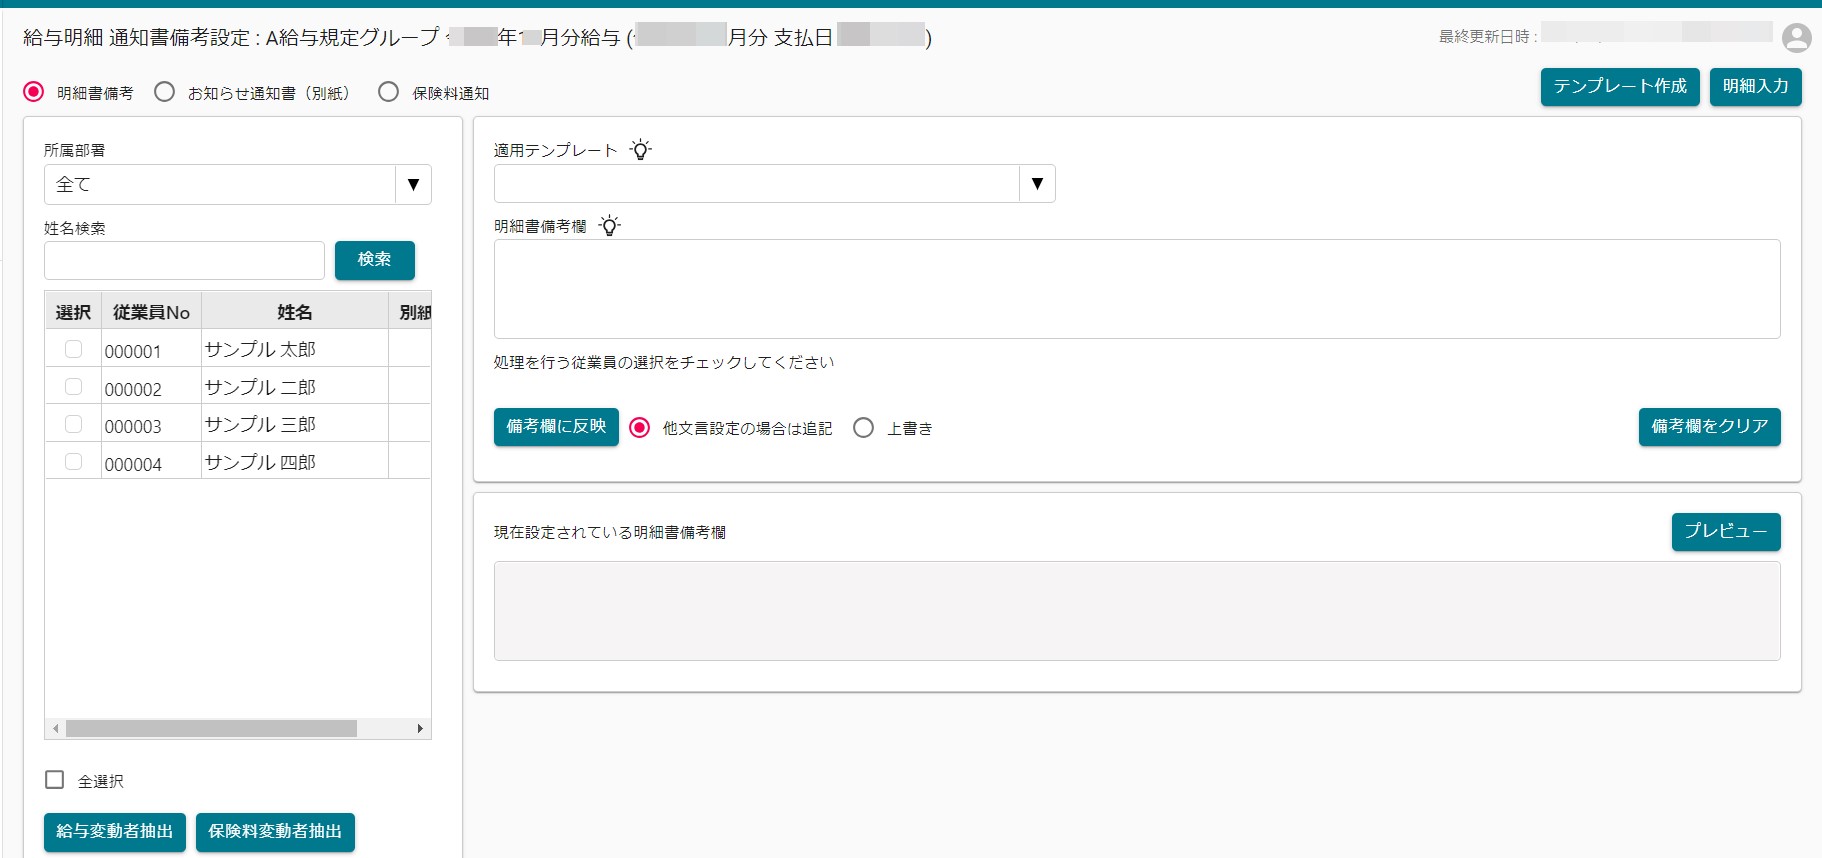Screen dimensions: 1822x858
Task: Click the 所属部署 dropdown arrow
Action: coord(413,184)
